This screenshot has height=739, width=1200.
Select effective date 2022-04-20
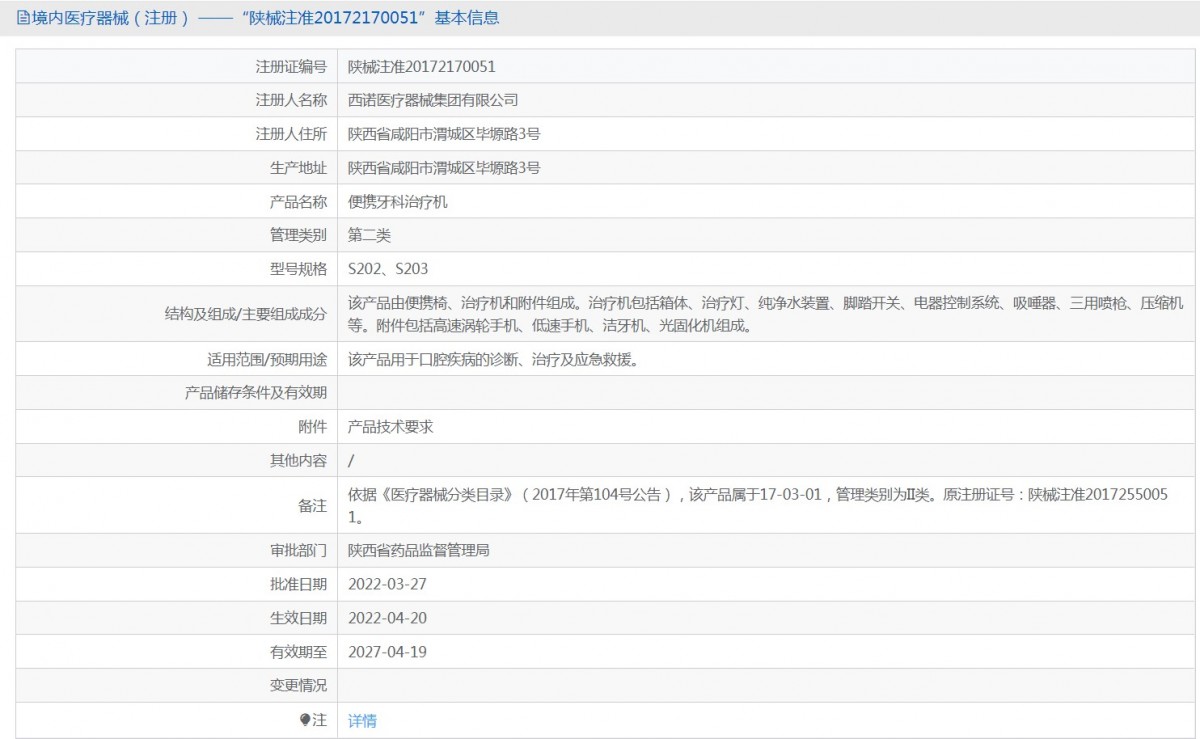[x=387, y=618]
